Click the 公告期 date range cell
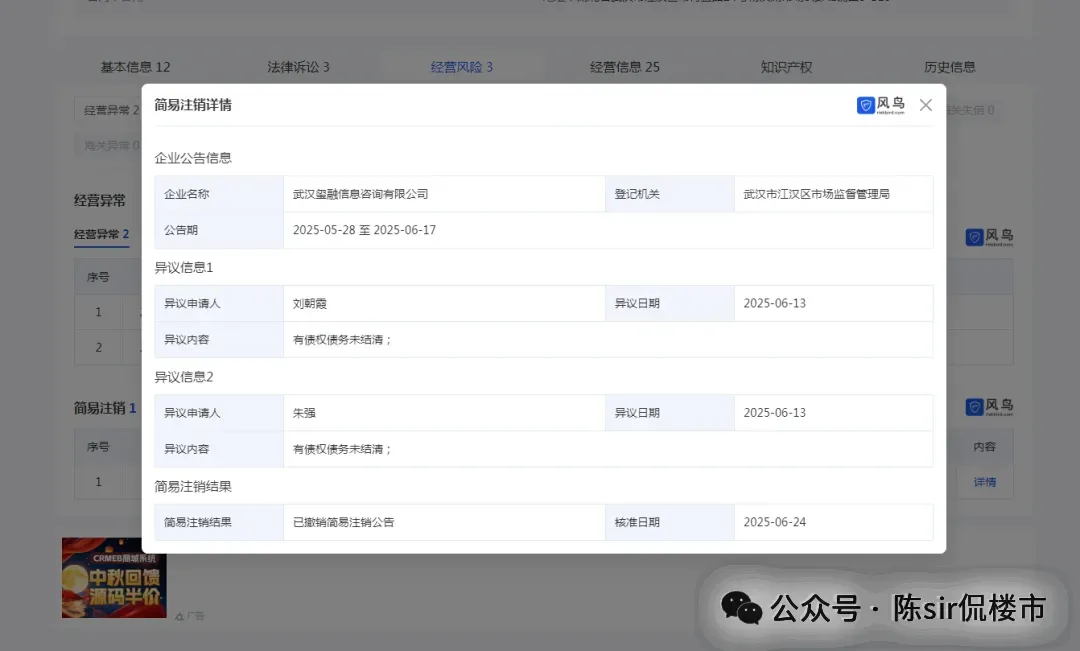Viewport: 1080px width, 651px height. click(x=366, y=229)
